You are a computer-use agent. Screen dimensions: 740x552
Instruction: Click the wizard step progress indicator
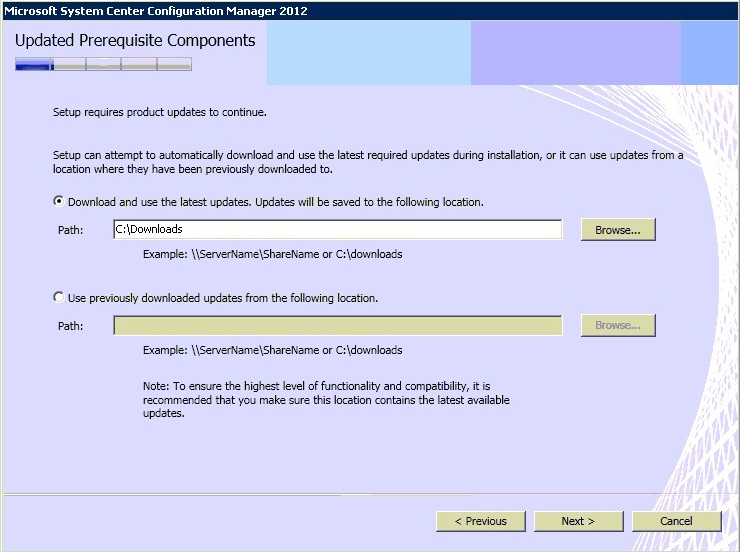(x=103, y=64)
